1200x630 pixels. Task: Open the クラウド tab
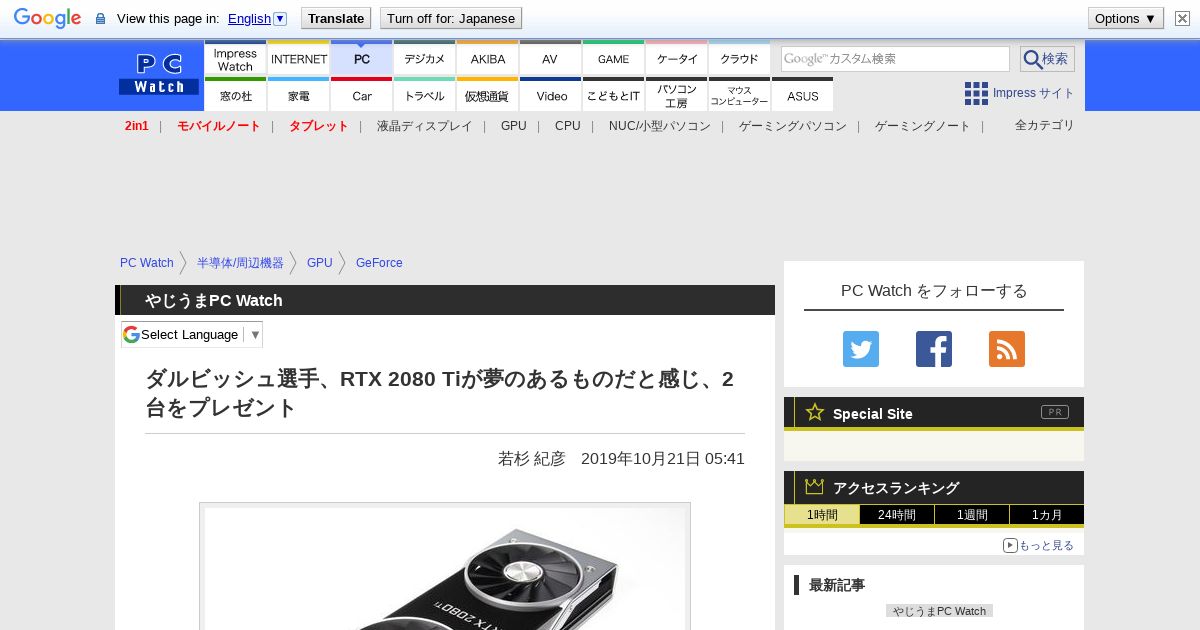(x=739, y=58)
